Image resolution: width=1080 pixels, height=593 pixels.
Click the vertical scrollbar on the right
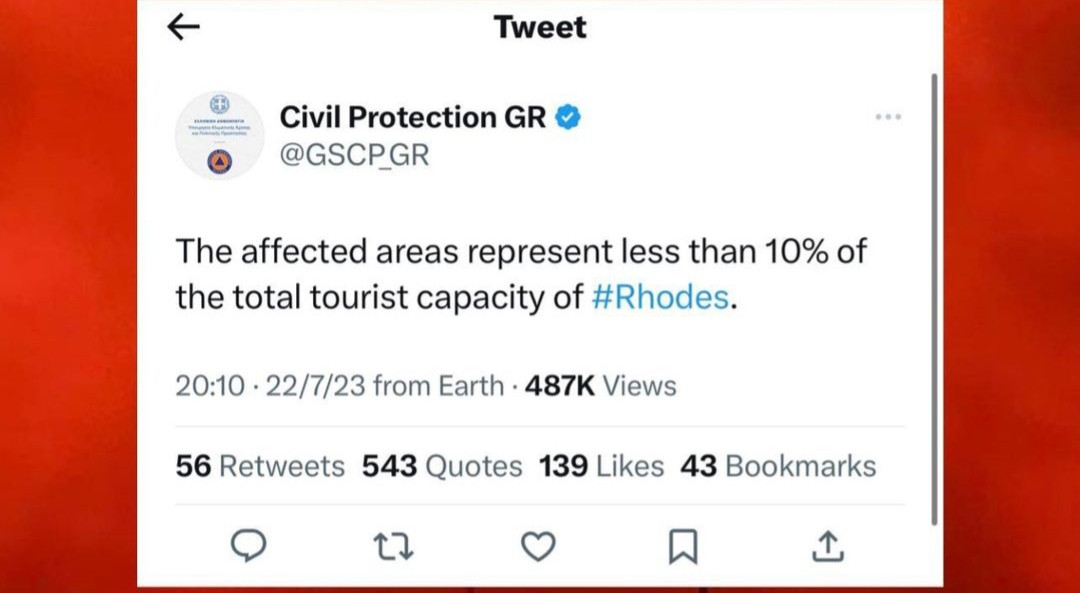click(x=934, y=300)
